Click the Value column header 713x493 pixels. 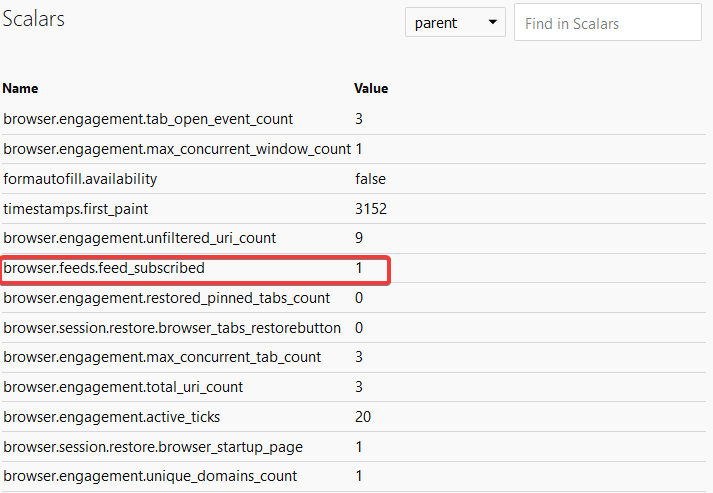coord(371,88)
